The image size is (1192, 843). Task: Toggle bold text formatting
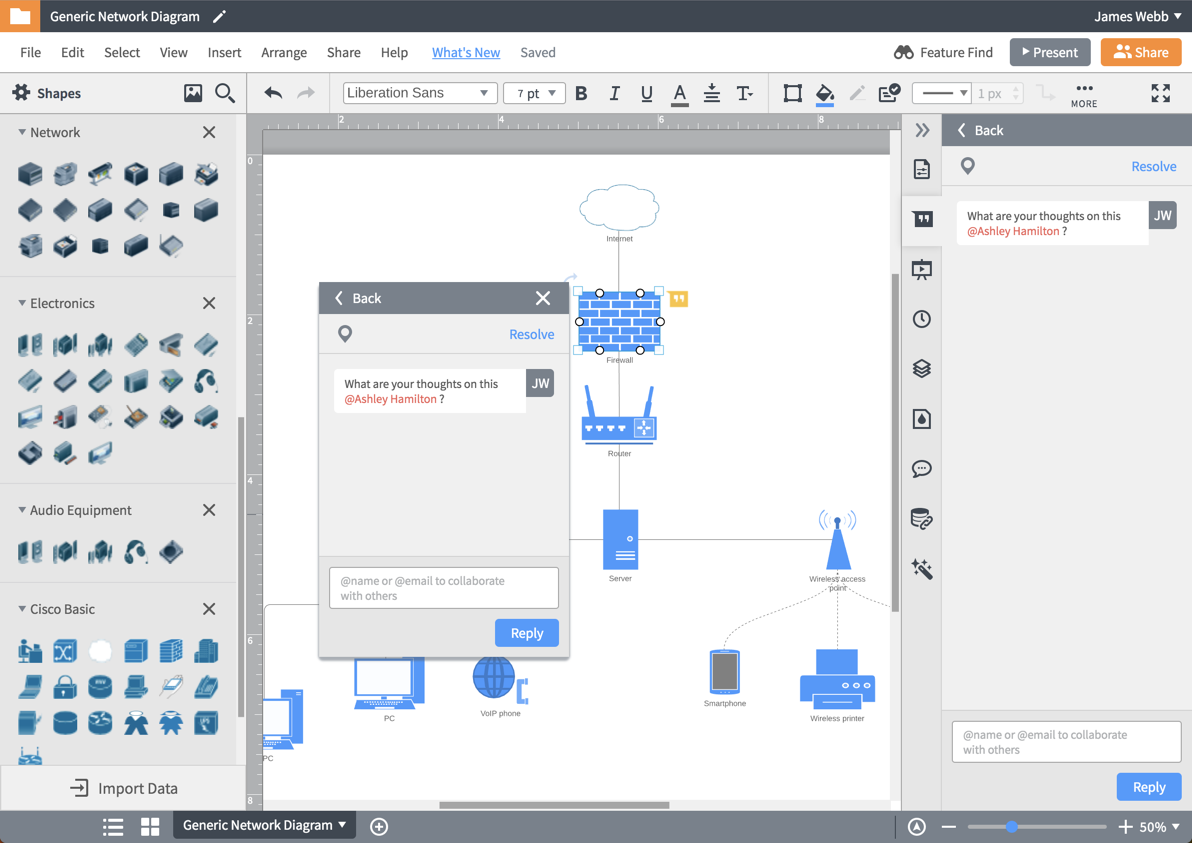pyautogui.click(x=581, y=92)
